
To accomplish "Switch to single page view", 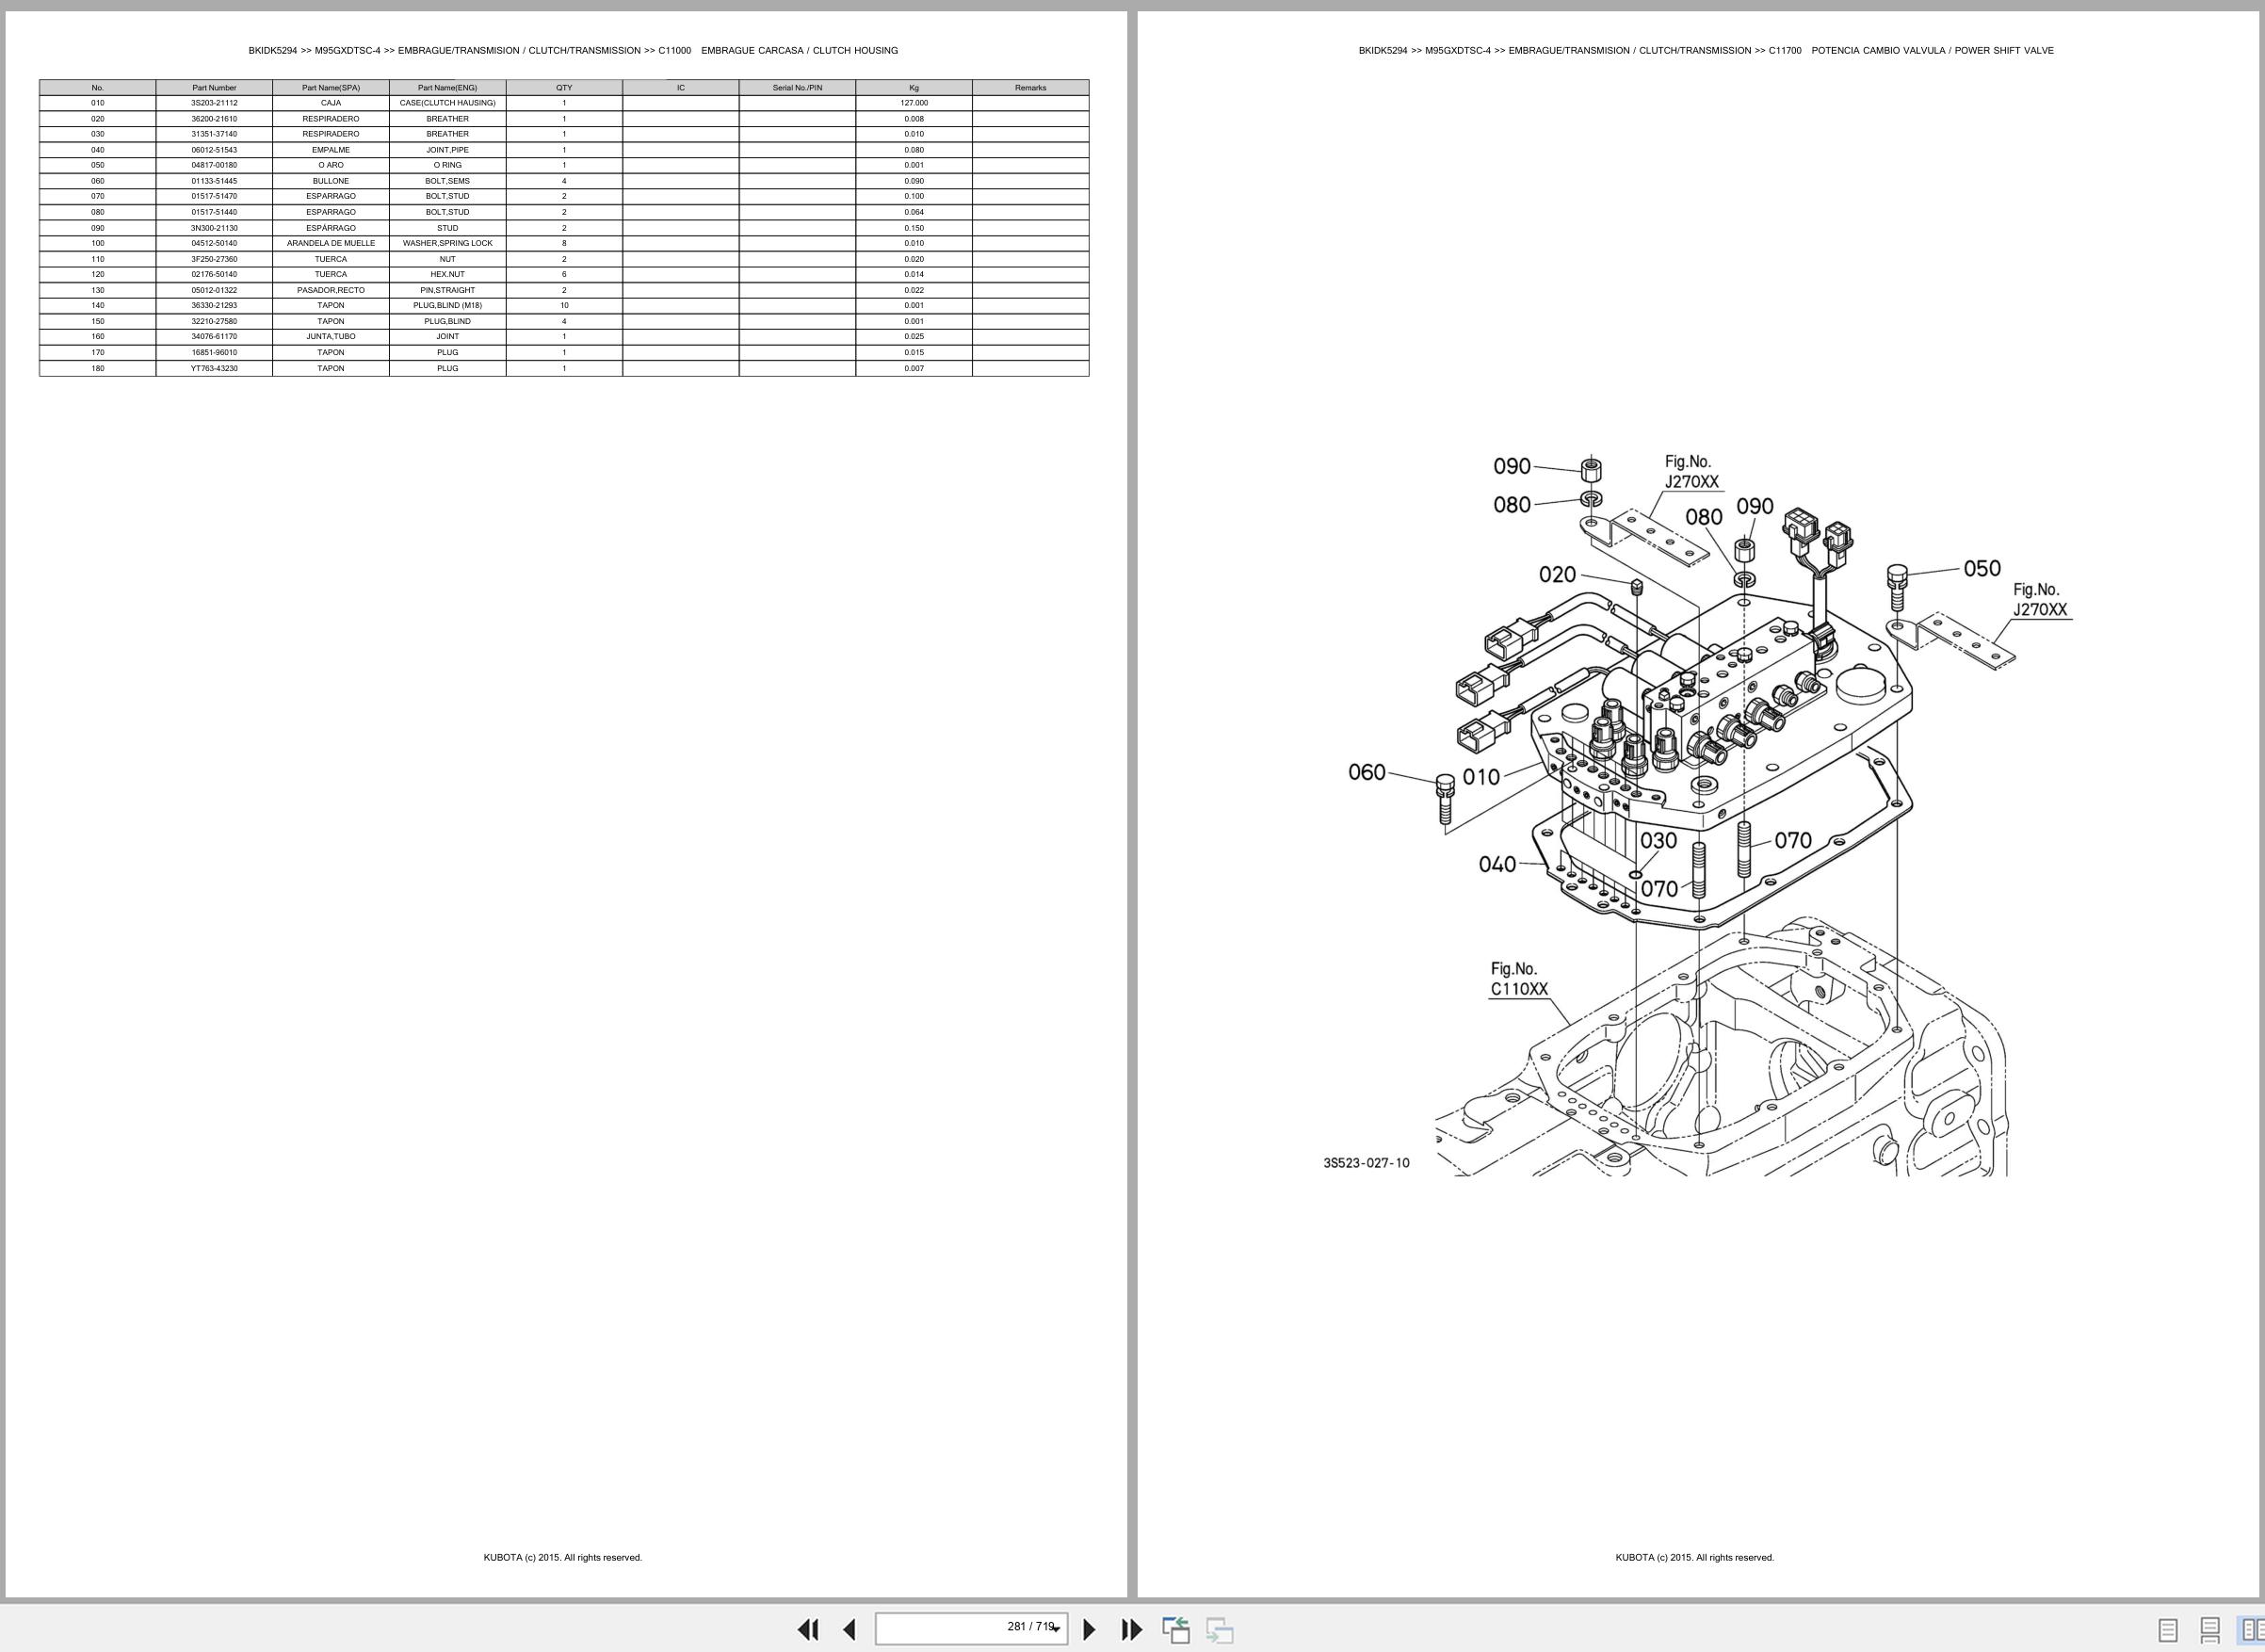I will 2167,1630.
